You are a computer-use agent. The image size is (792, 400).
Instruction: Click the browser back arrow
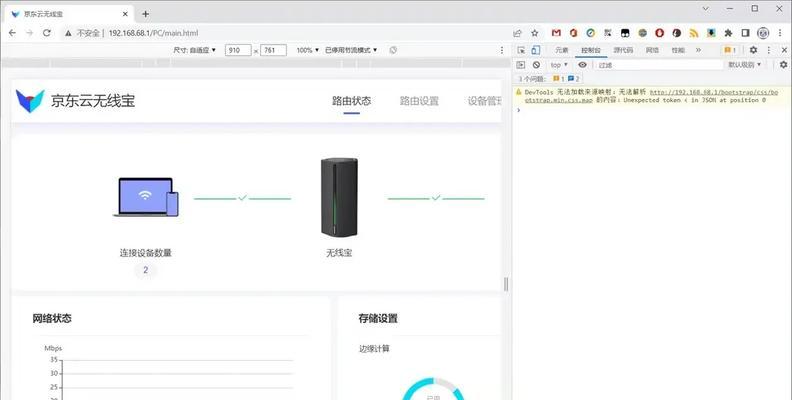tap(12, 33)
